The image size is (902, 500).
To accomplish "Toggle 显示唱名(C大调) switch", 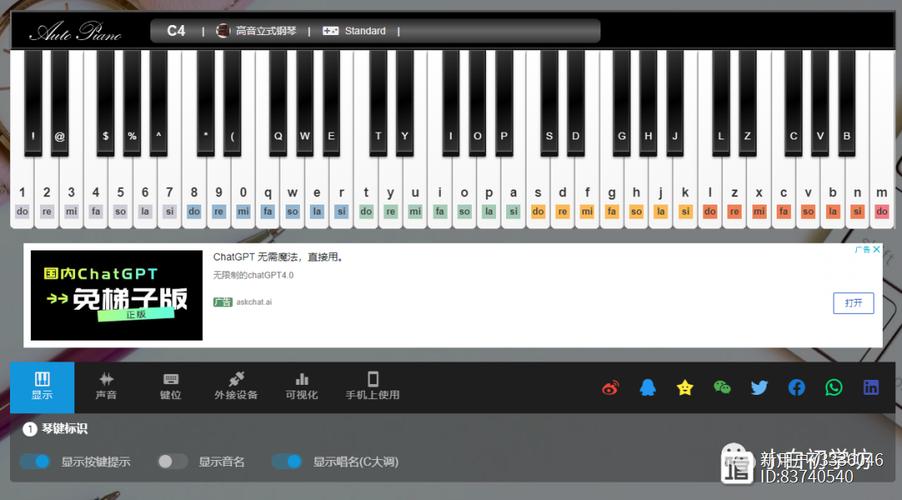I will [x=286, y=461].
